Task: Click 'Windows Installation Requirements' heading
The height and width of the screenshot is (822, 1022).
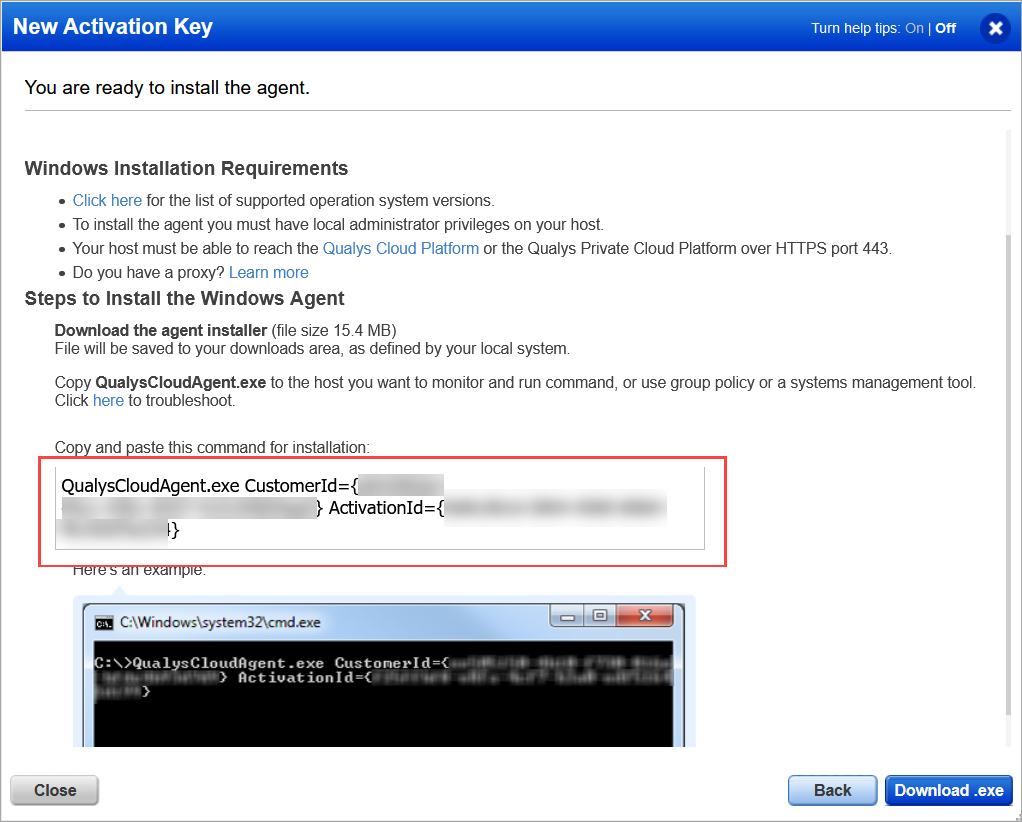Action: 186,168
